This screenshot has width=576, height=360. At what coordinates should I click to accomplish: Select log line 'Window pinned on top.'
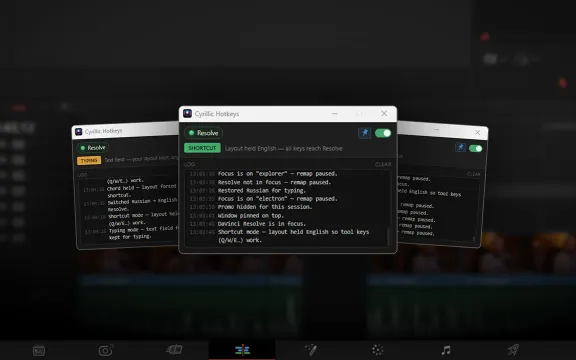click(251, 216)
